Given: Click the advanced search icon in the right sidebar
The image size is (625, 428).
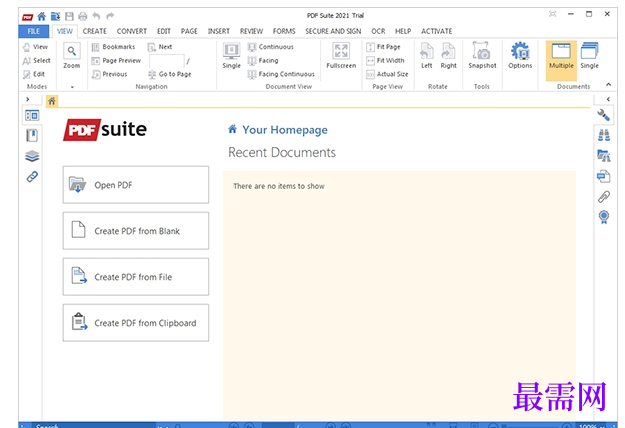Looking at the screenshot, I should point(603,156).
